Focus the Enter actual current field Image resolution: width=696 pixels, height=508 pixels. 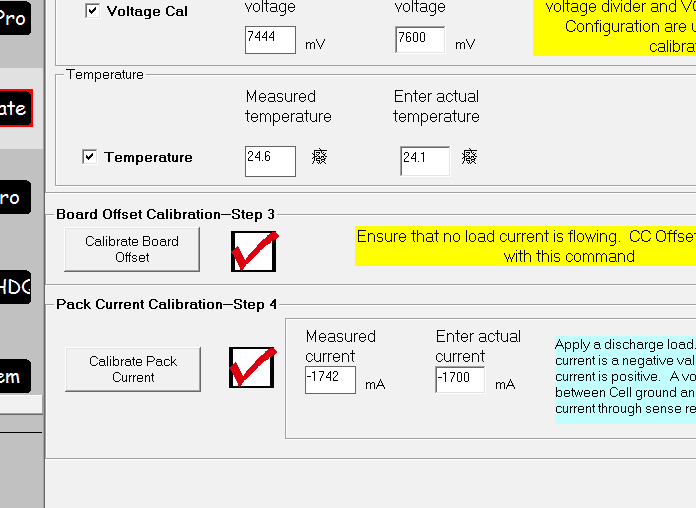(460, 380)
